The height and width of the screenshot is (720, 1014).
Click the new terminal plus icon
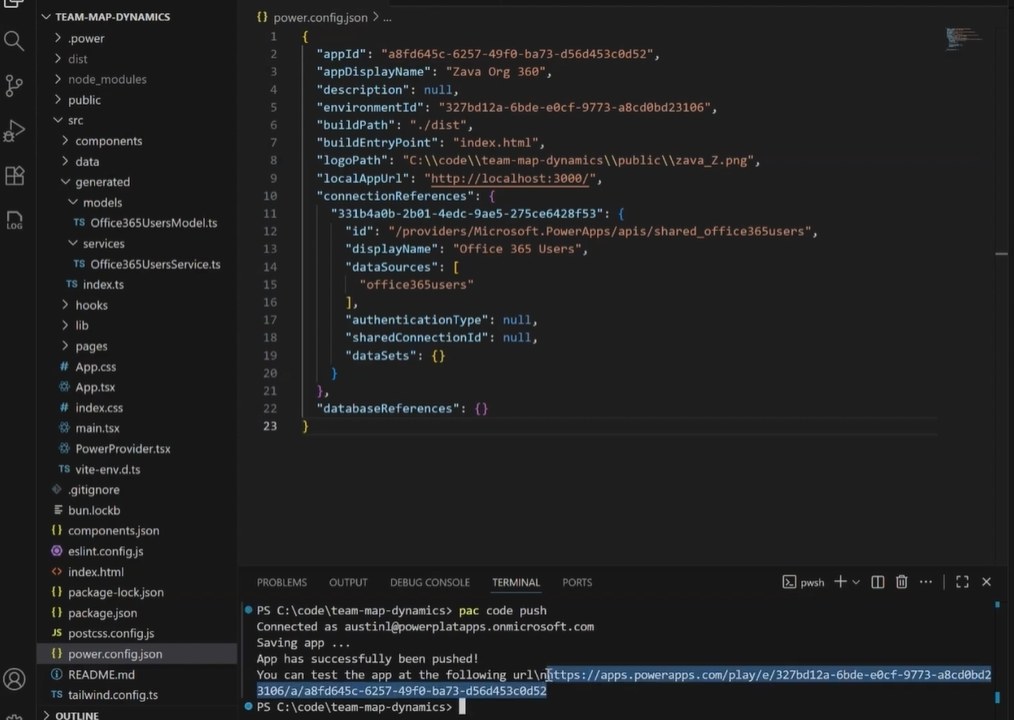pyautogui.click(x=840, y=582)
